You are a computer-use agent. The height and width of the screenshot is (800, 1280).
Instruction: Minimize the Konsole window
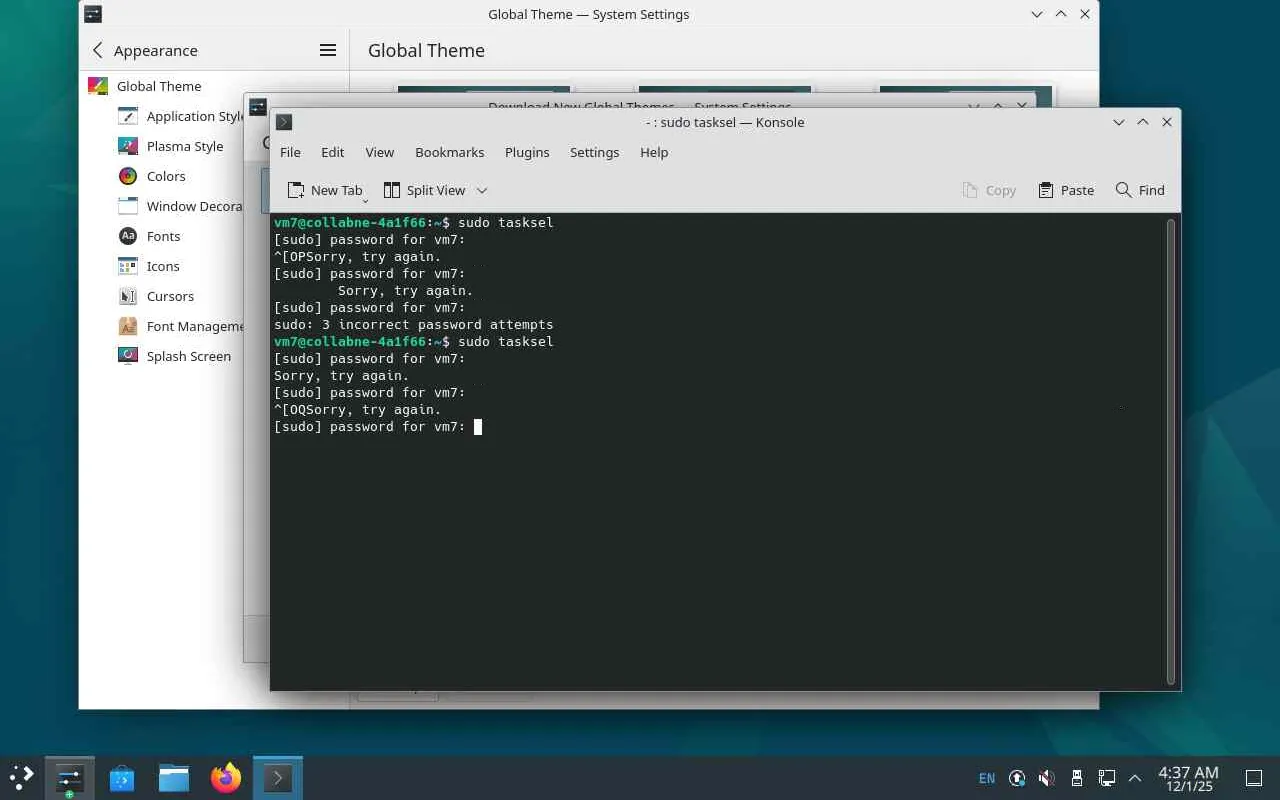[1119, 122]
